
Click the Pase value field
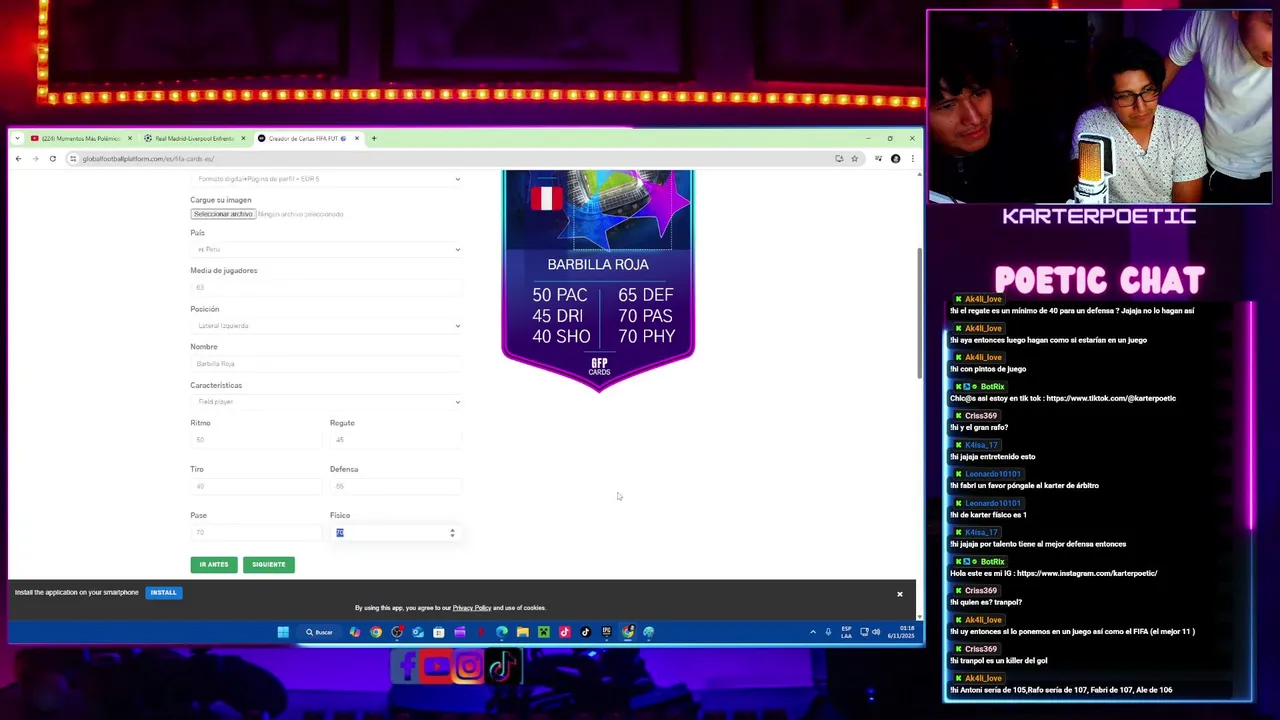(x=256, y=532)
